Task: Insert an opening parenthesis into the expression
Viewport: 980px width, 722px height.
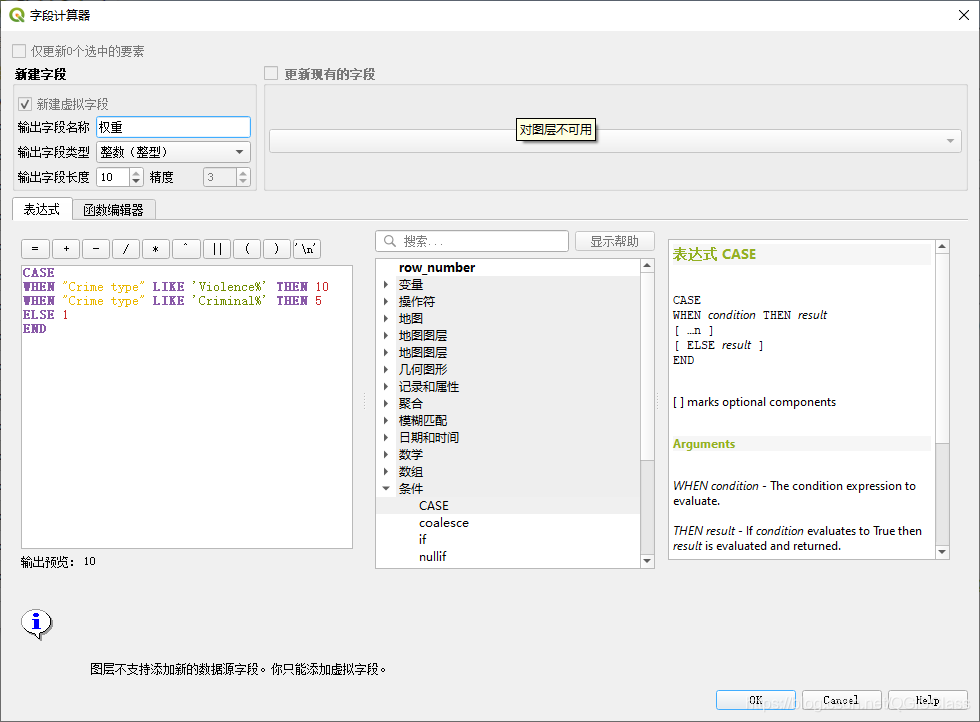Action: pyautogui.click(x=247, y=248)
